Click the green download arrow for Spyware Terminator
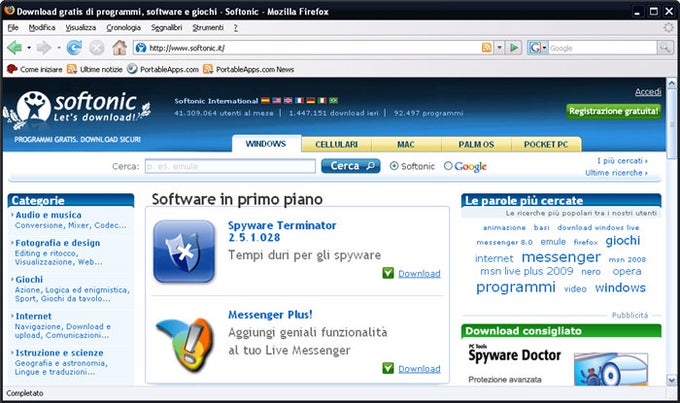Image resolution: width=680 pixels, height=403 pixels. pyautogui.click(x=388, y=273)
